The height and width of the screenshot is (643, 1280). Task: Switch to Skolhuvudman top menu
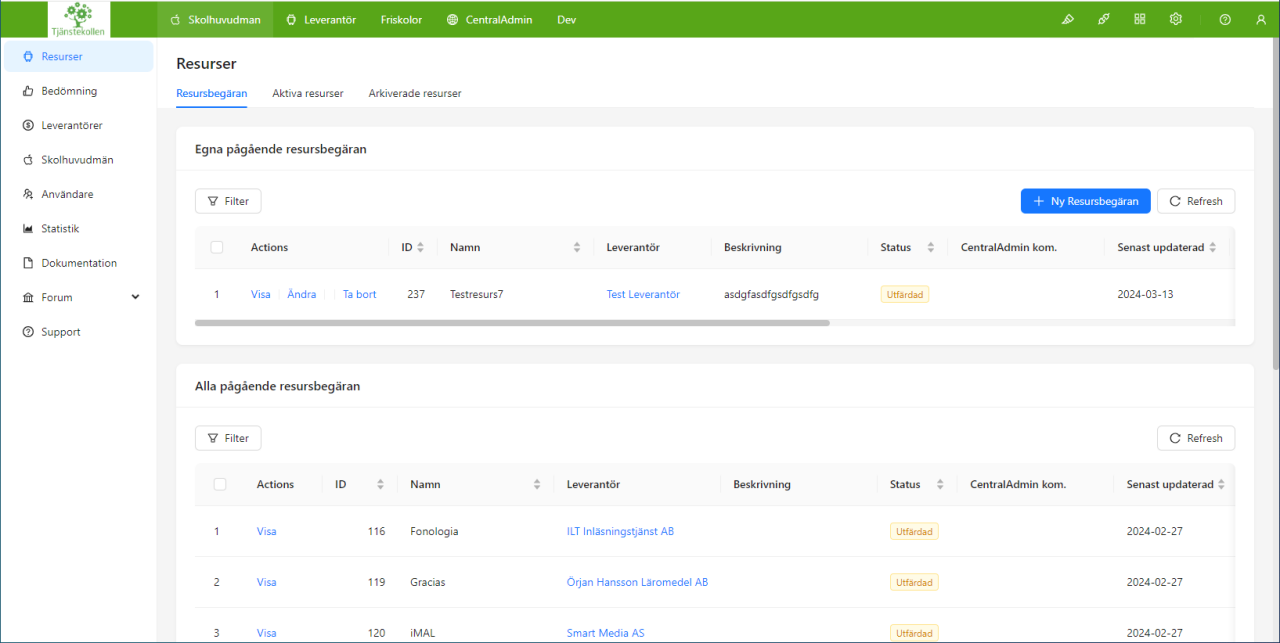tap(215, 19)
